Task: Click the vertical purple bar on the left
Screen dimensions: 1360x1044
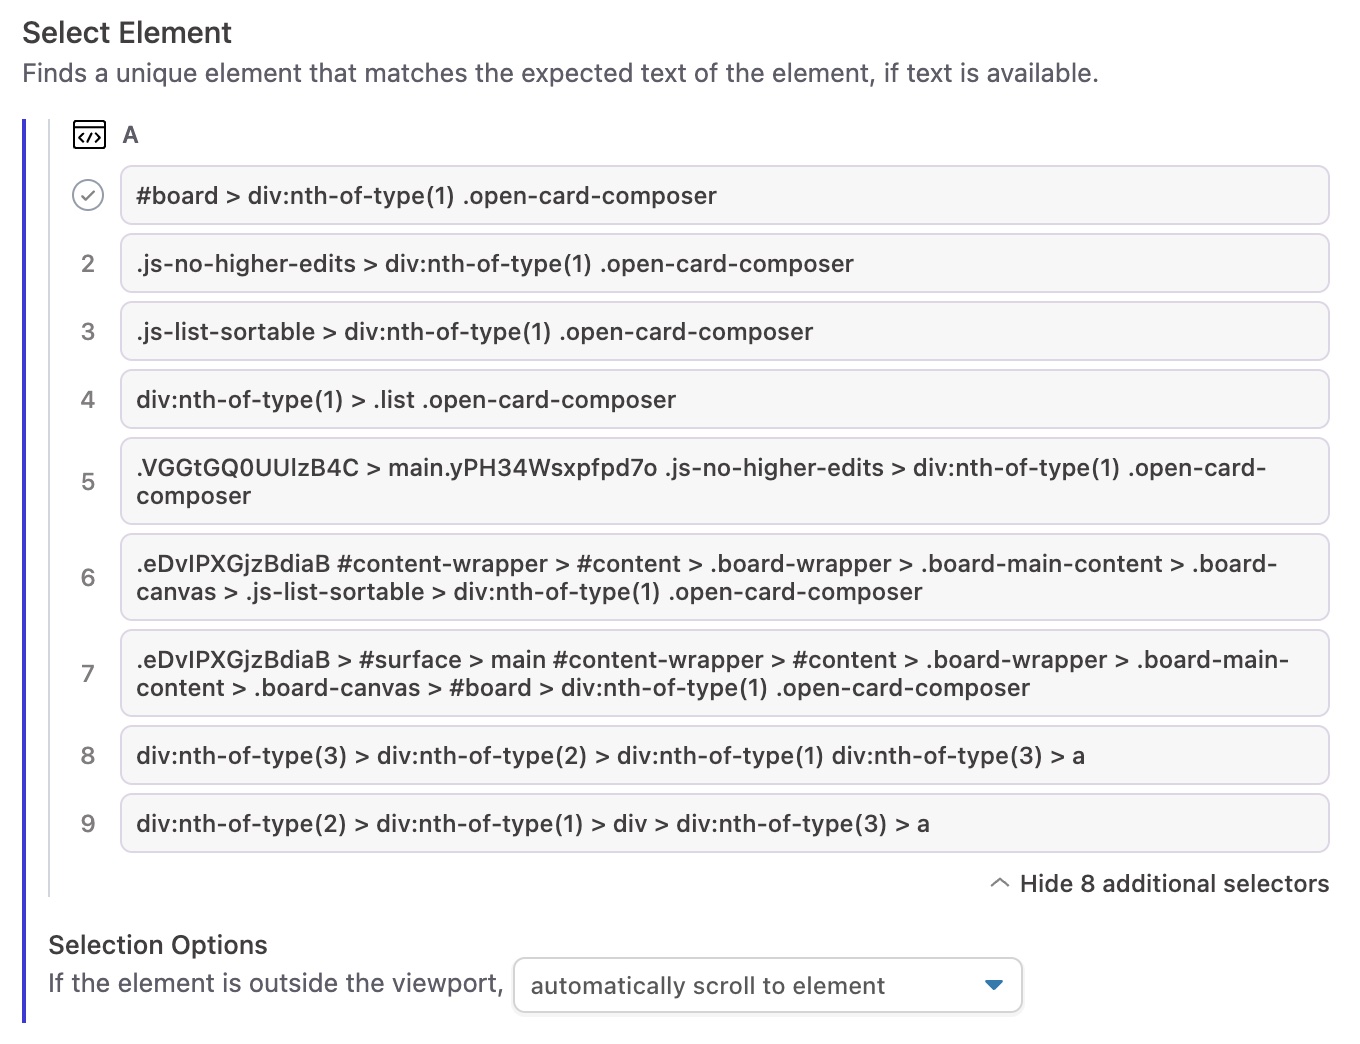Action: (x=24, y=570)
